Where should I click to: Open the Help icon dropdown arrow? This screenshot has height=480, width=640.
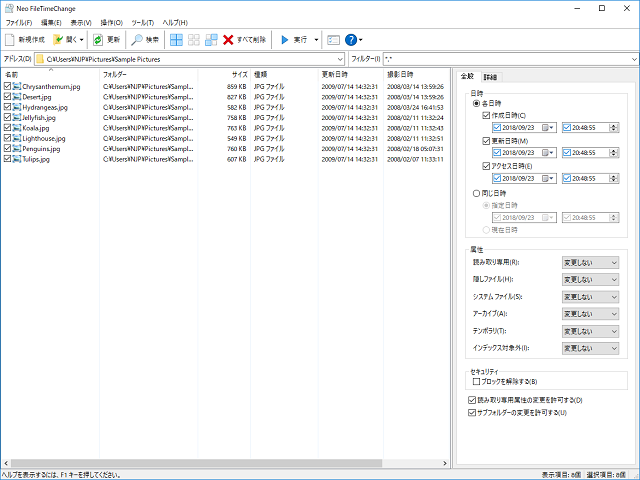360,40
